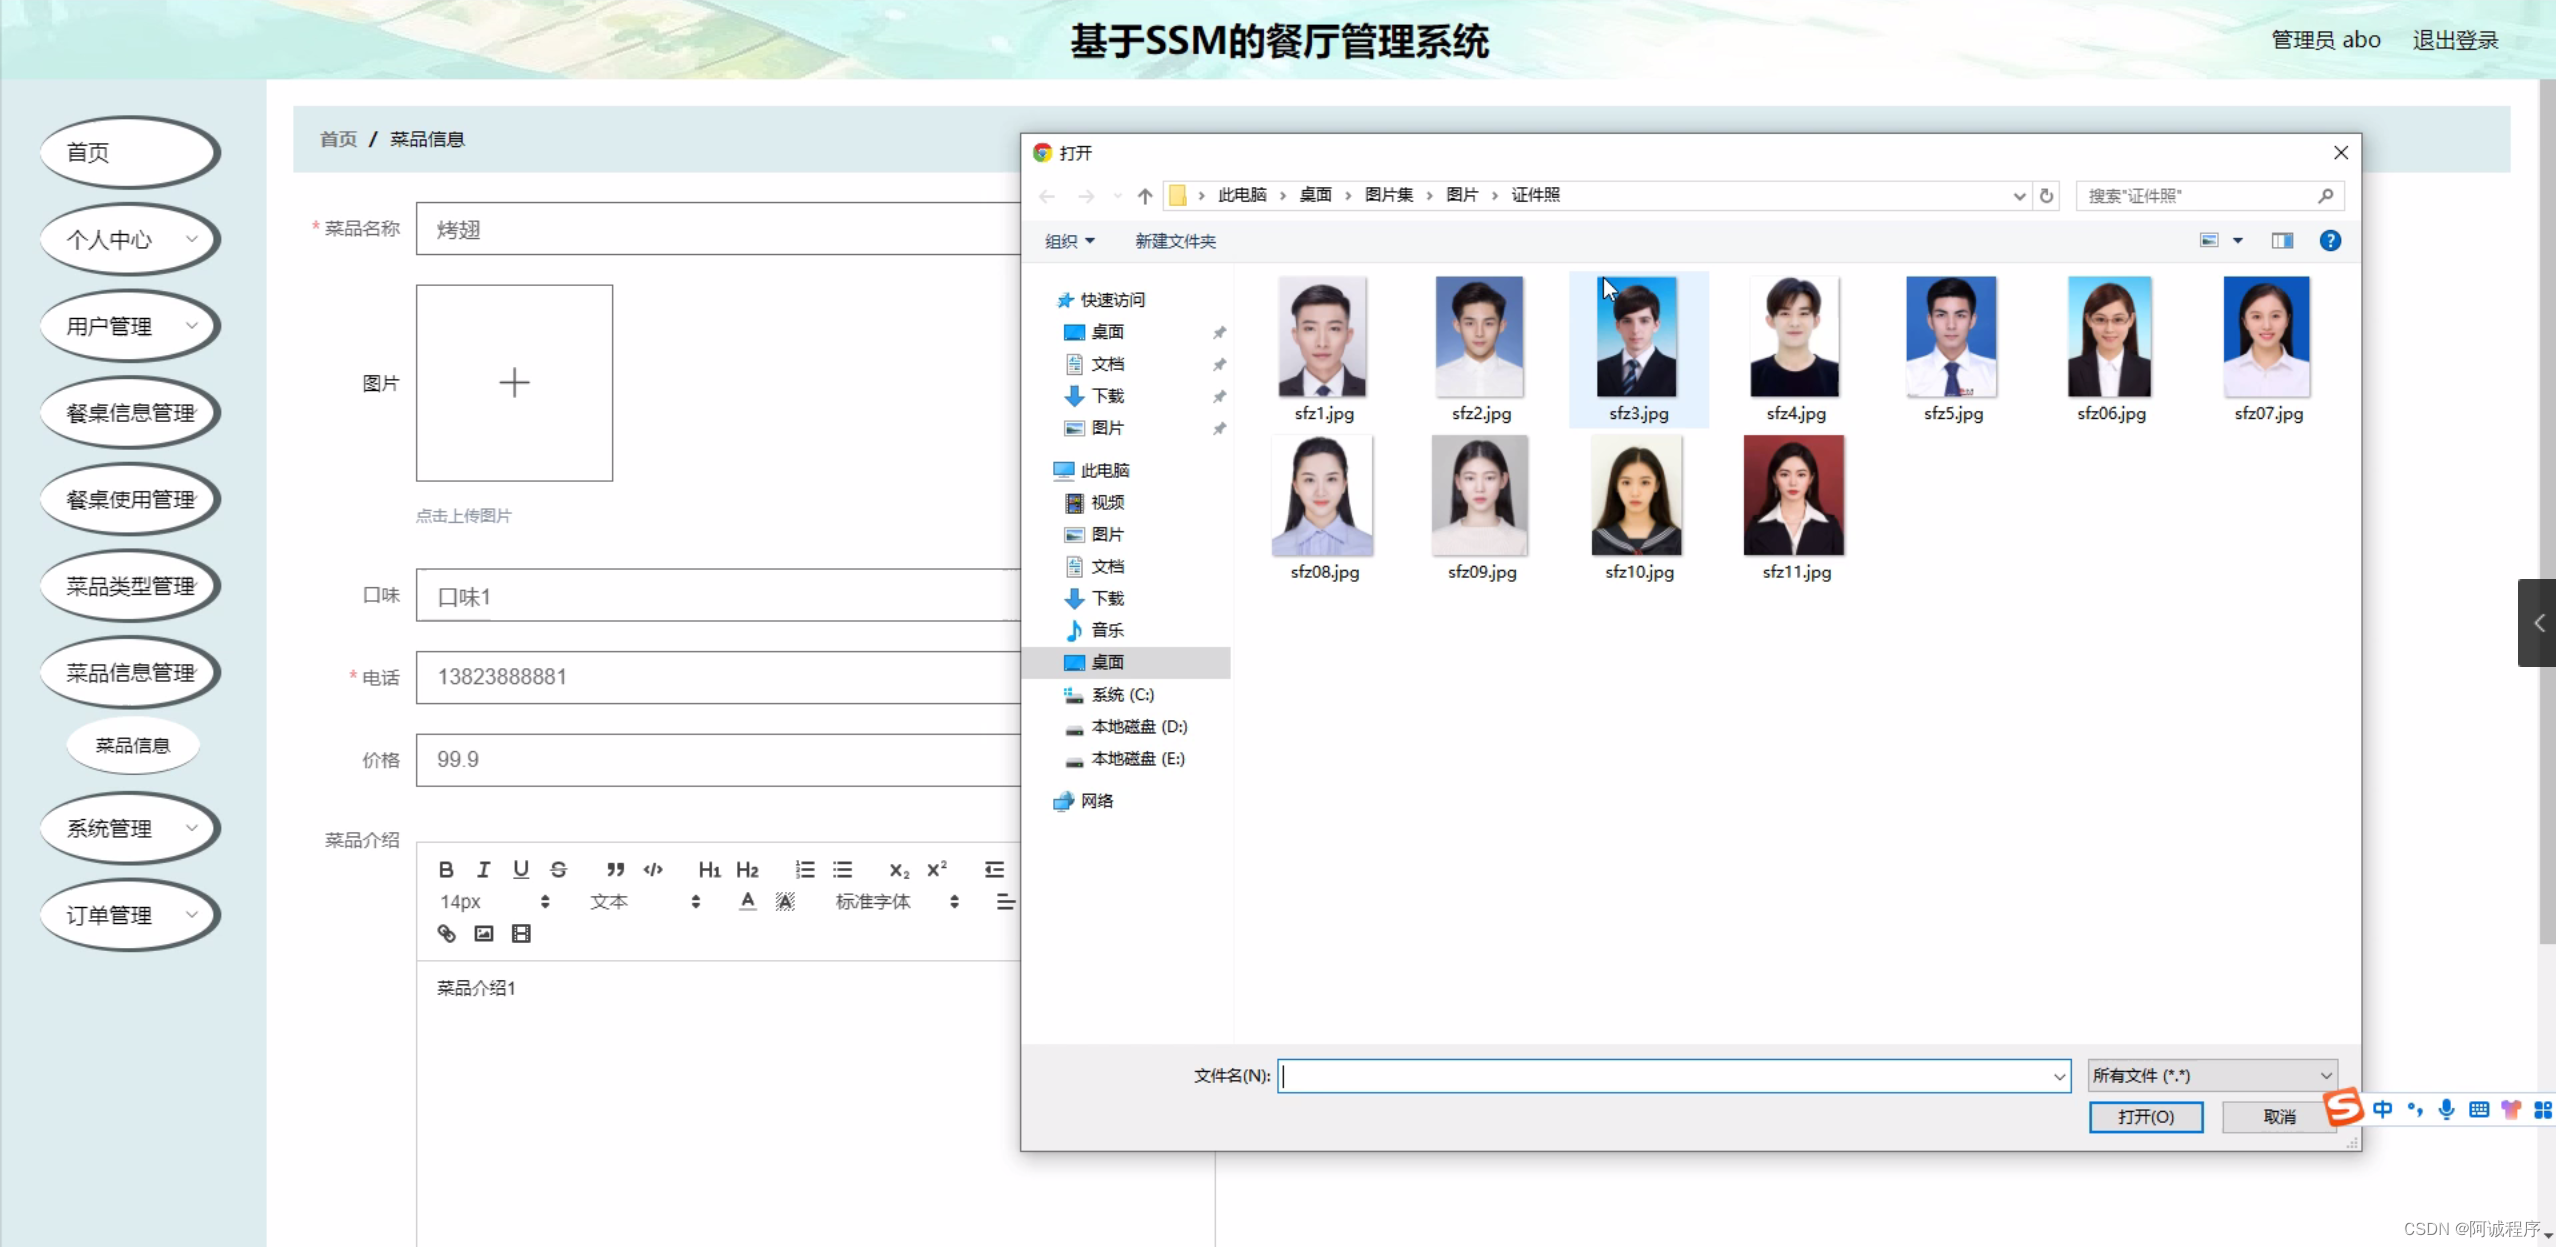Click the 点击上传图片 upload link
Screen dimensions: 2556x1247
pos(463,515)
